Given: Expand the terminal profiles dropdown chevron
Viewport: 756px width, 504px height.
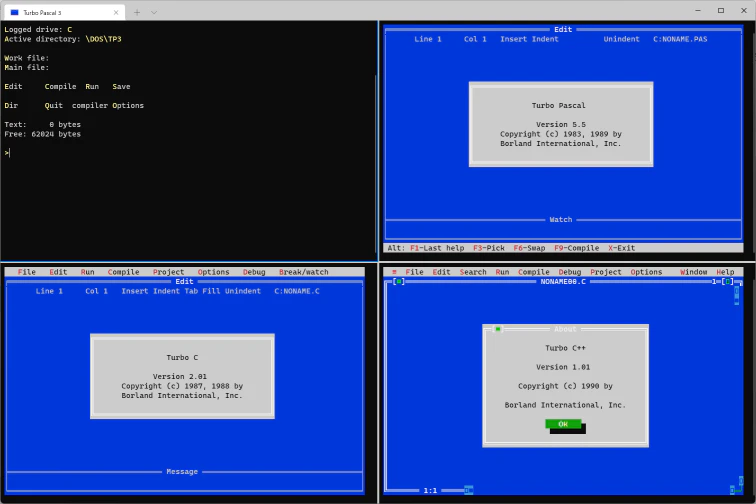Looking at the screenshot, I should coord(154,13).
